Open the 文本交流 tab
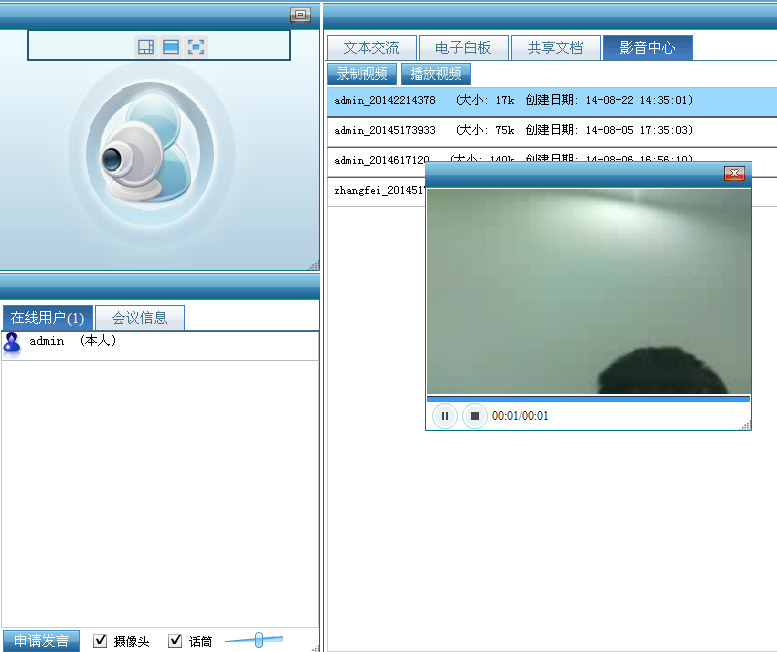Image resolution: width=777 pixels, height=652 pixels. pos(372,48)
